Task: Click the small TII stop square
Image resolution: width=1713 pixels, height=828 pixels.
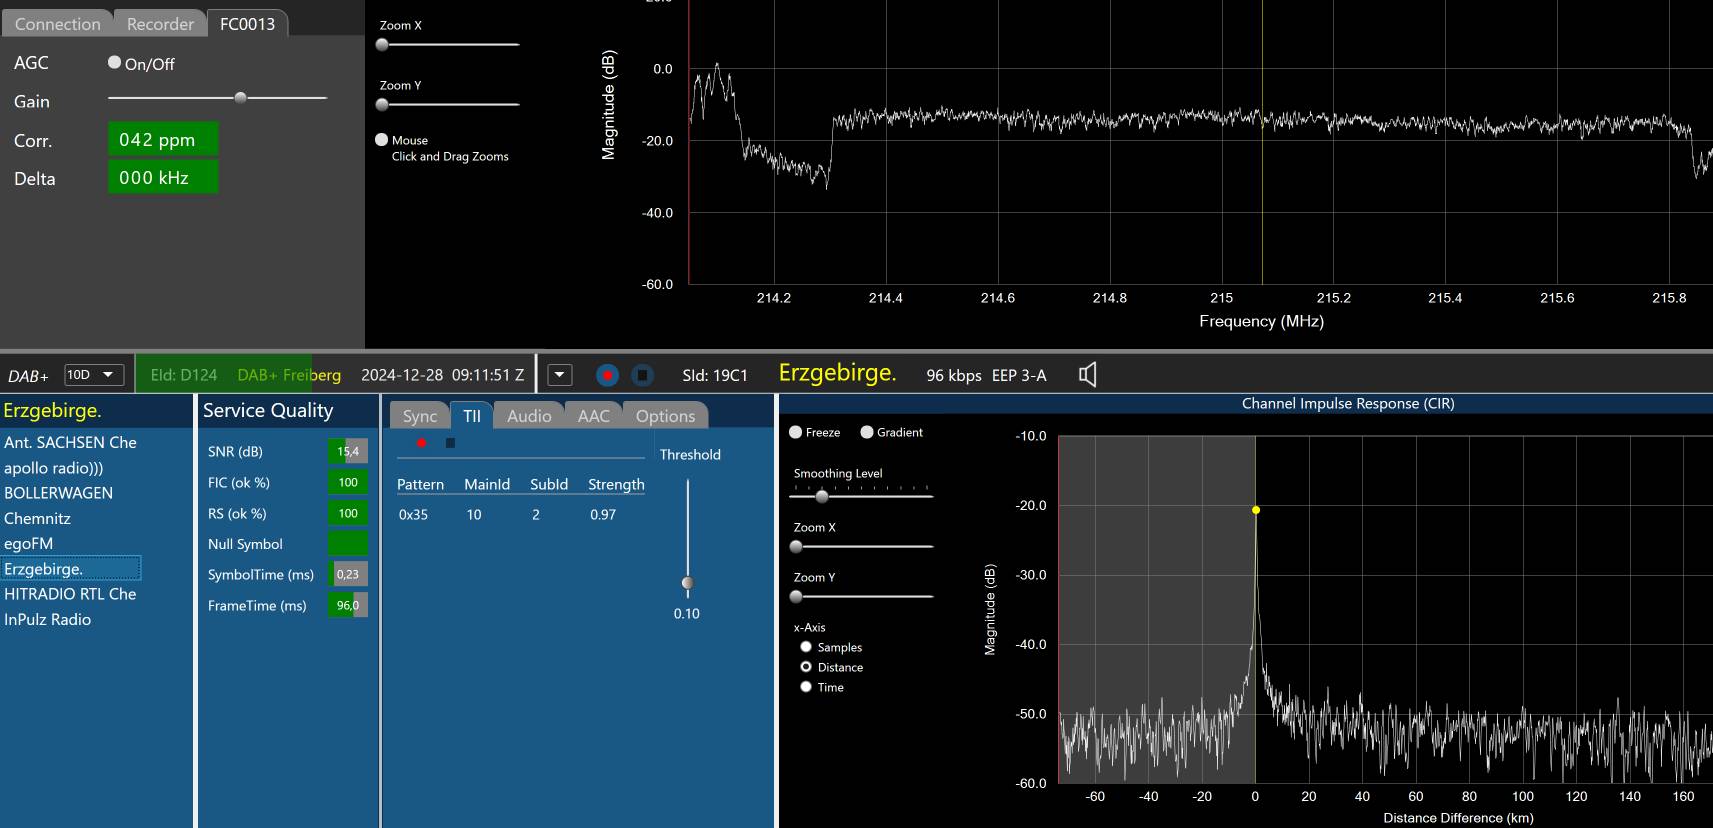Action: tap(450, 443)
